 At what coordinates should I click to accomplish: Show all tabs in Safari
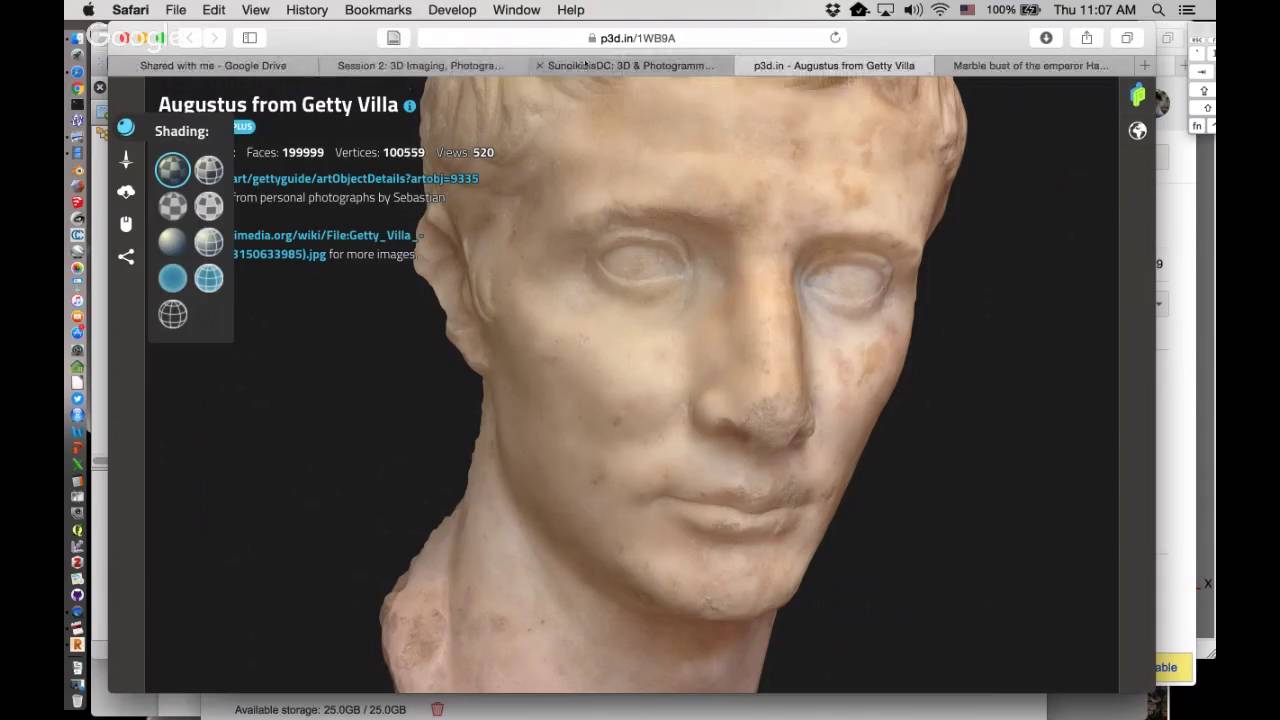point(1127,38)
